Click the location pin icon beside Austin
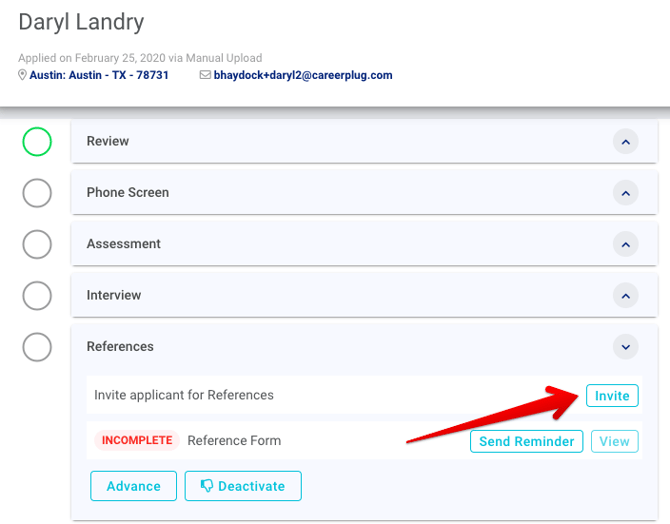This screenshot has height=524, width=670. [23, 75]
